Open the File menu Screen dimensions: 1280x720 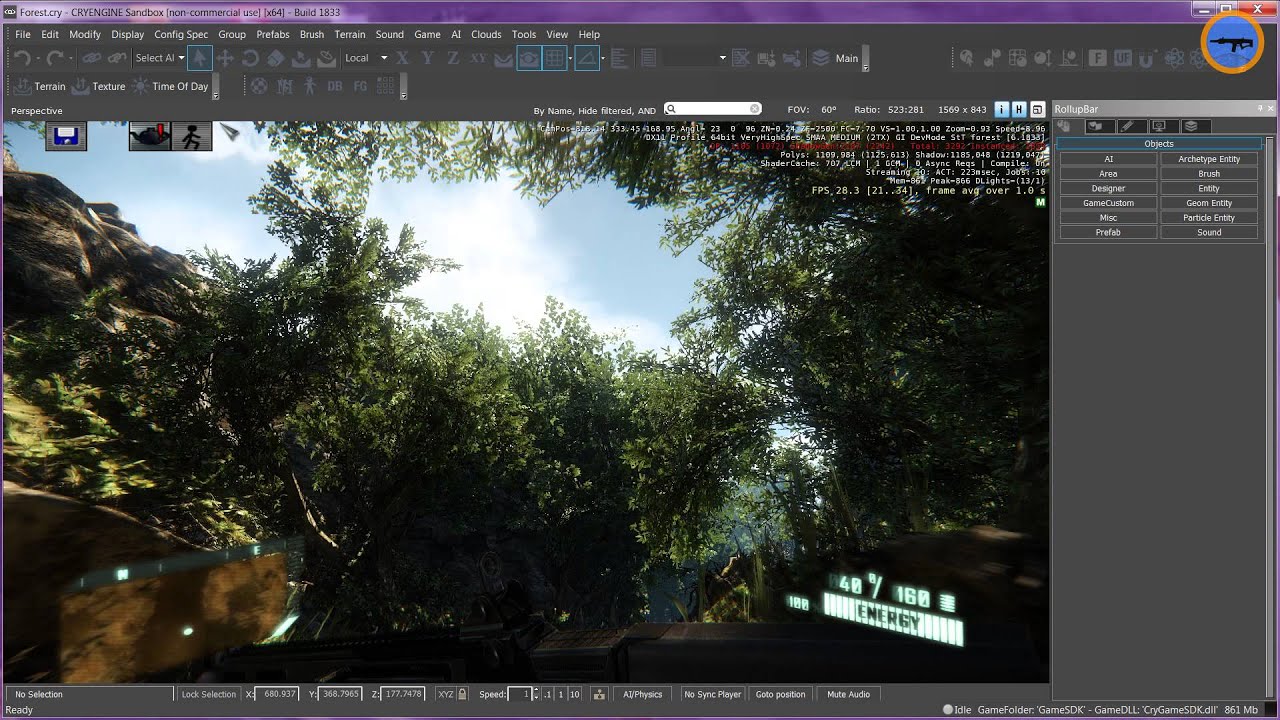click(x=23, y=34)
